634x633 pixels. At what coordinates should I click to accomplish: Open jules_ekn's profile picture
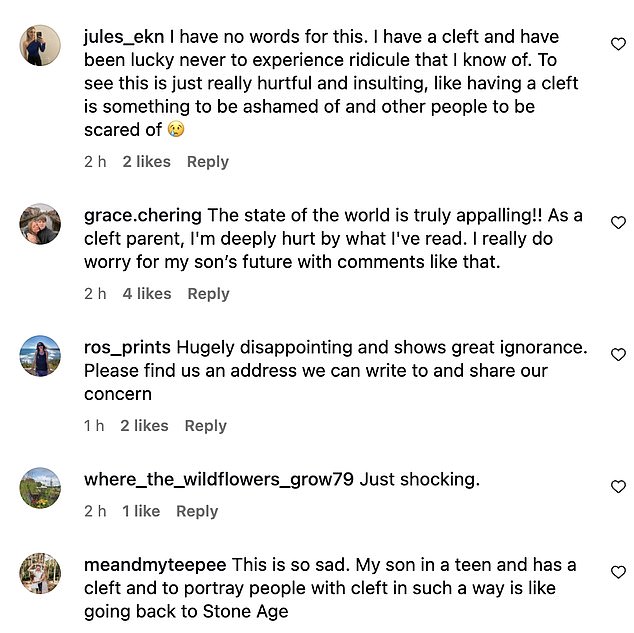tap(40, 46)
